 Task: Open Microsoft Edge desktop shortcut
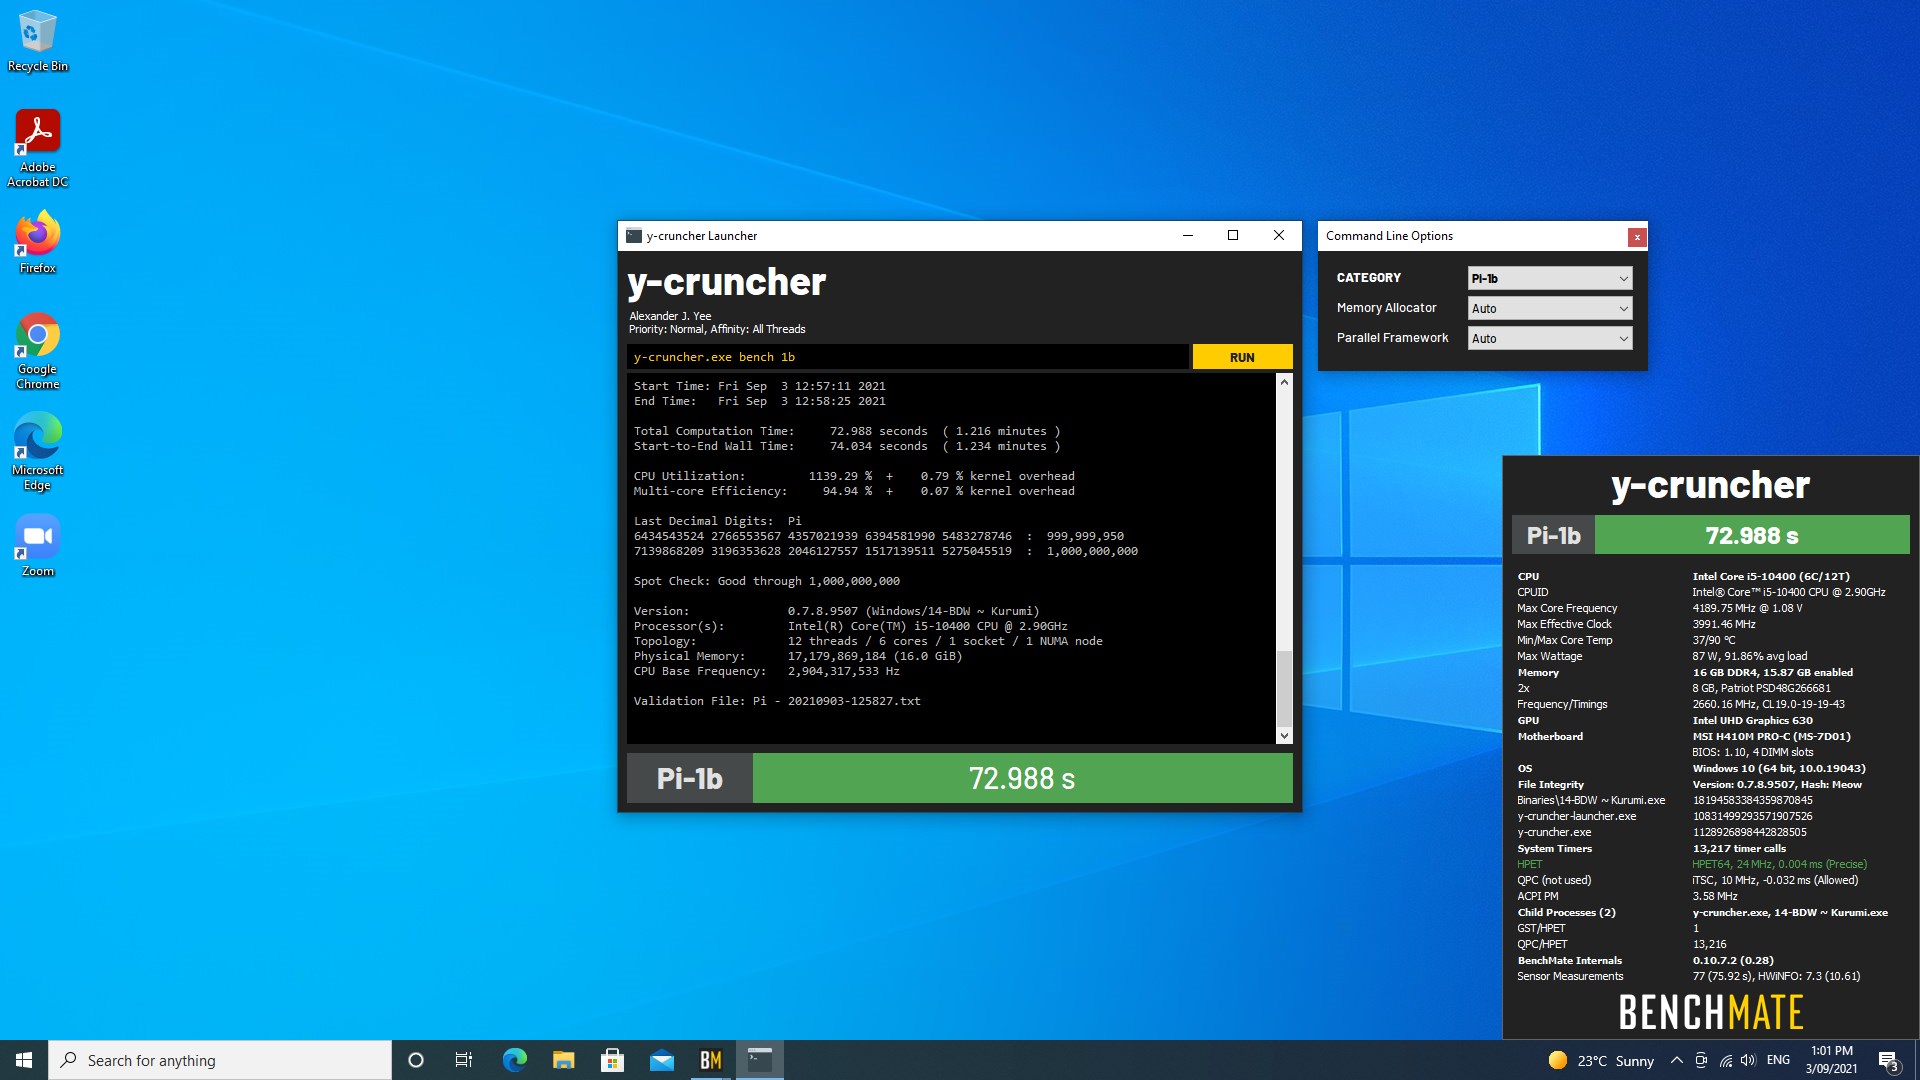tap(37, 452)
